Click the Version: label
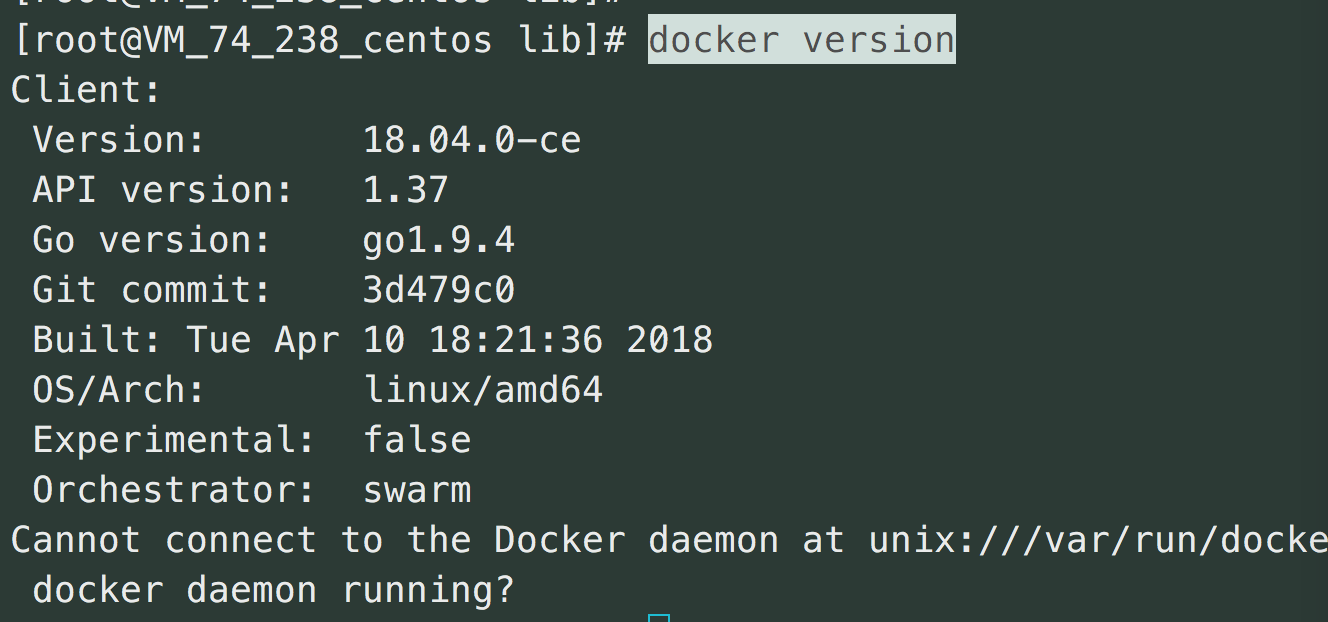This screenshot has width=1328, height=622. click(119, 140)
